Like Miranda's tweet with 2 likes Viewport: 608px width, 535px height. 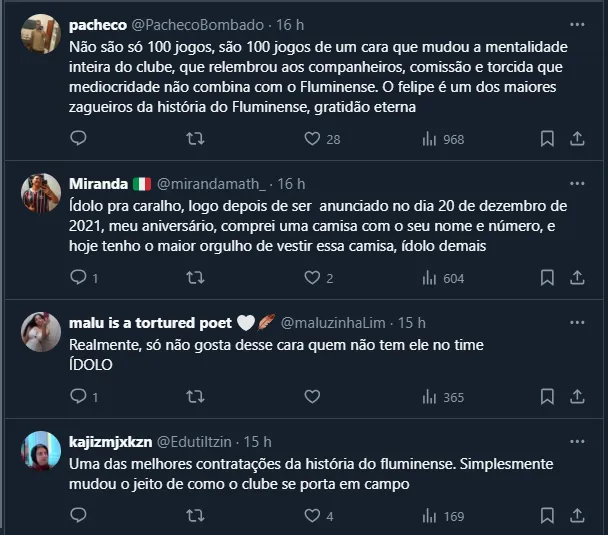pyautogui.click(x=312, y=277)
